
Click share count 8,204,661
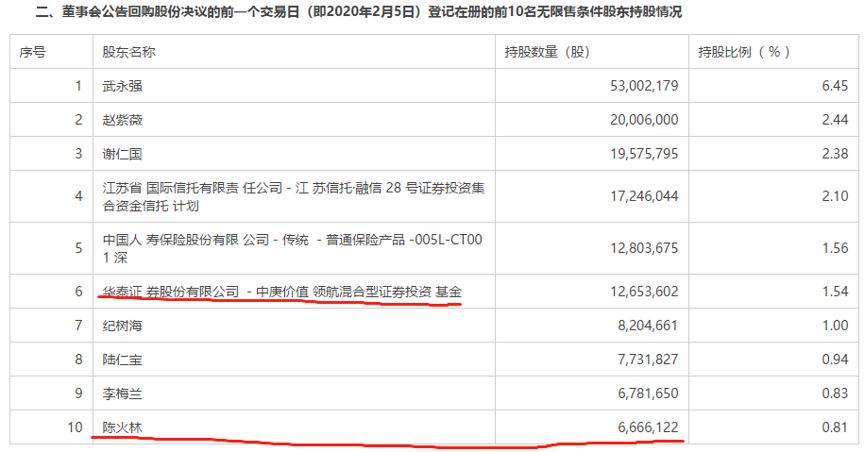click(x=648, y=326)
